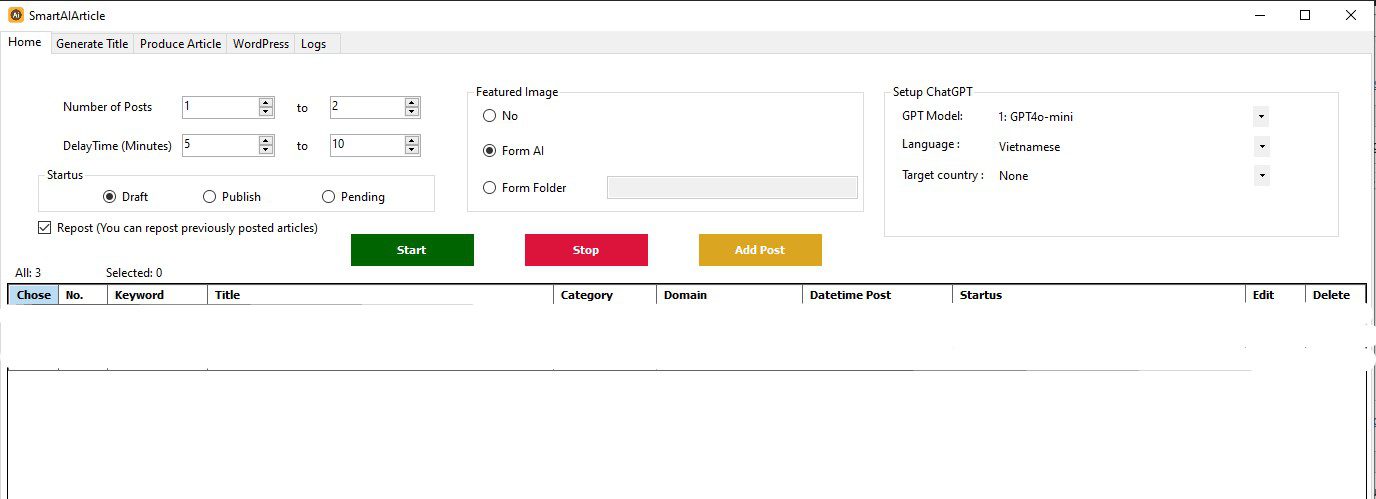The height and width of the screenshot is (499, 1376).
Task: Minimize the SmartAIArticle window
Action: point(1259,15)
